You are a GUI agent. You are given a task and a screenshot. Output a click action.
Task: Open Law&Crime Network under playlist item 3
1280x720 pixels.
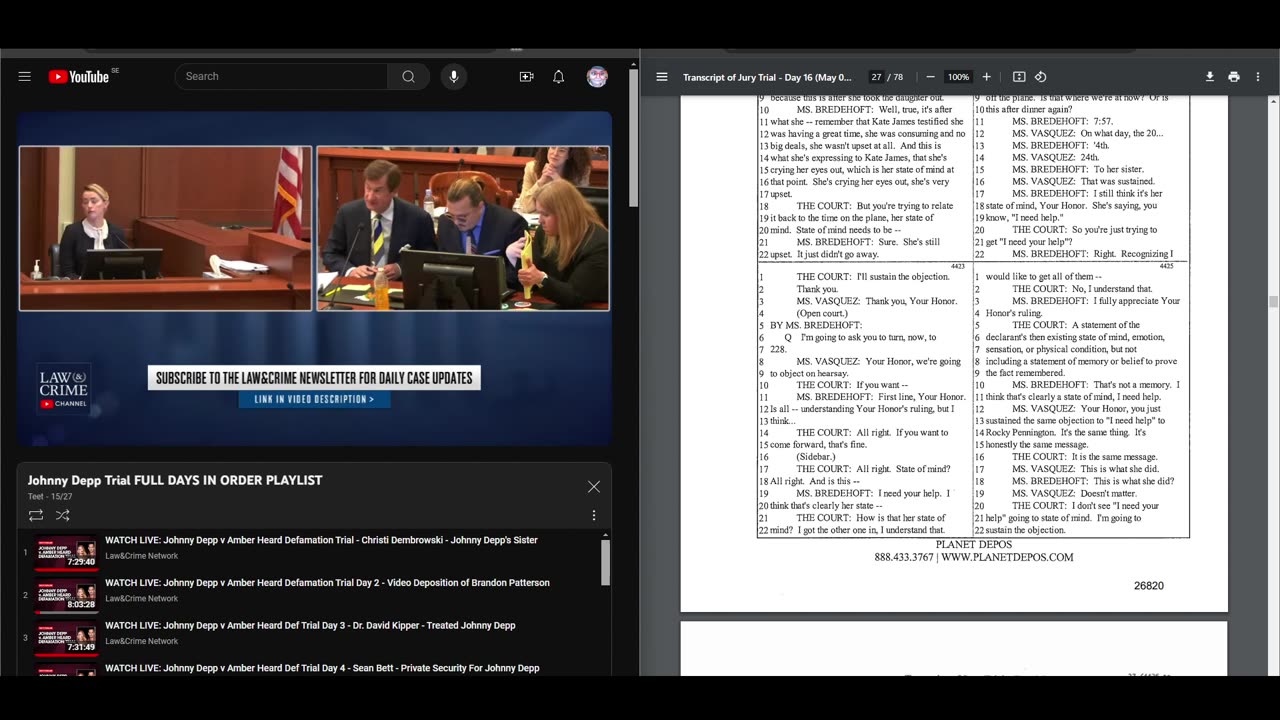click(x=142, y=642)
